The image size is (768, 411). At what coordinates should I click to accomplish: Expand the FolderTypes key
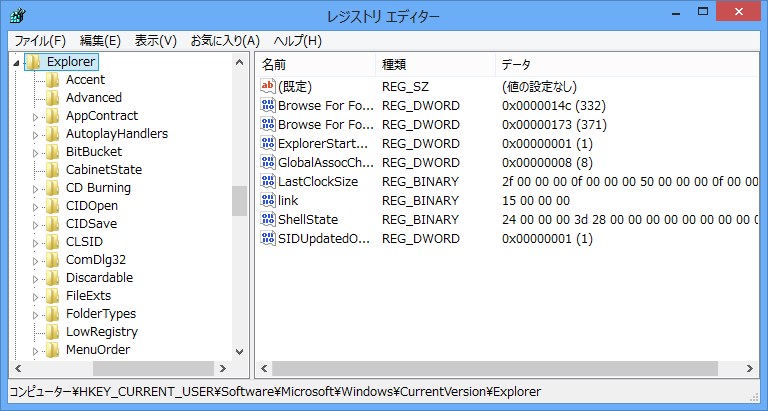tap(35, 315)
